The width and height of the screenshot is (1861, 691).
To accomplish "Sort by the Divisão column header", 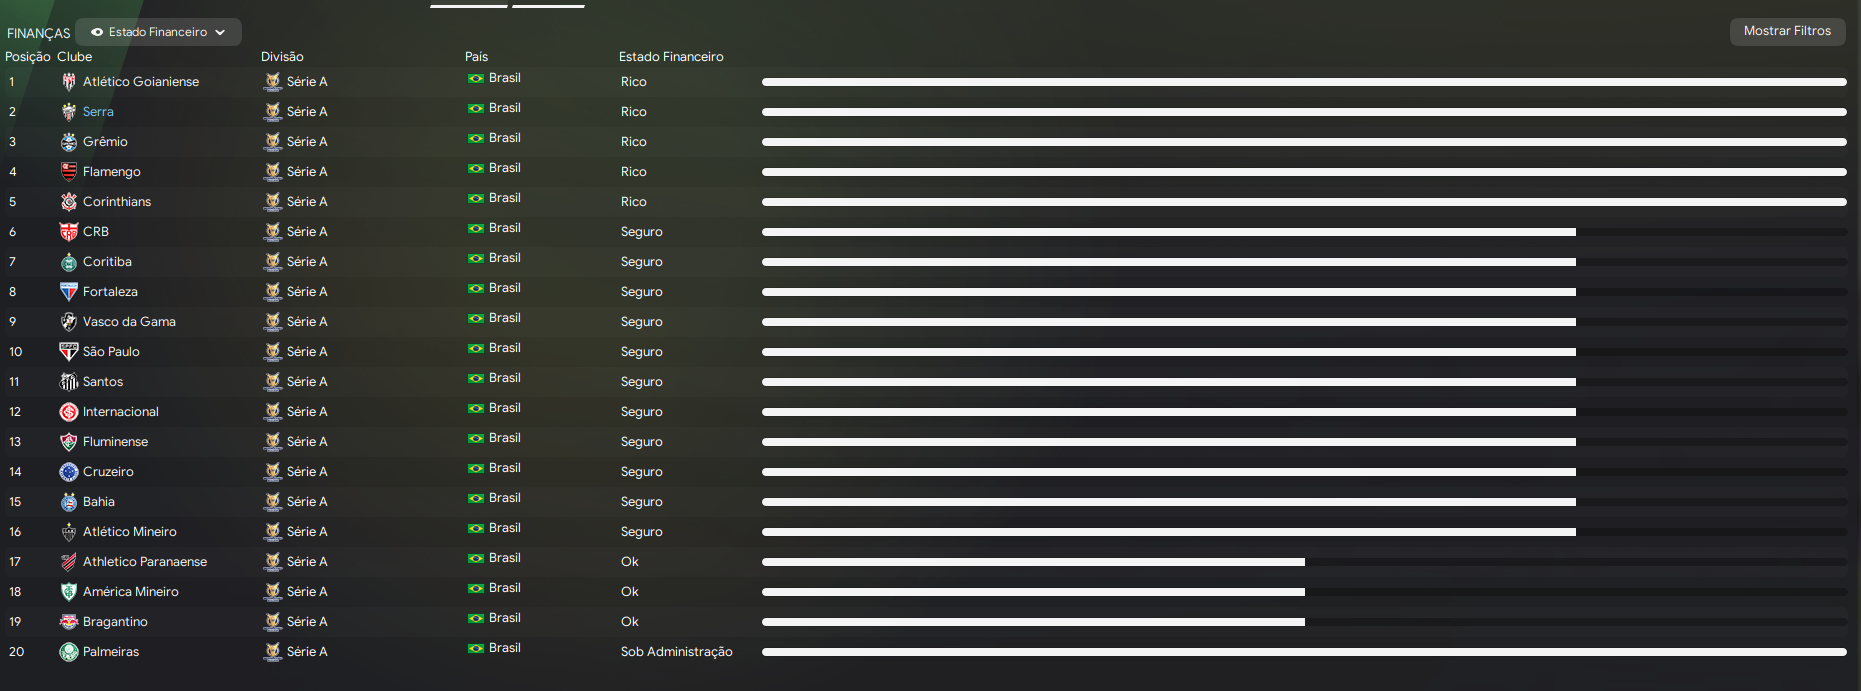I will [282, 57].
